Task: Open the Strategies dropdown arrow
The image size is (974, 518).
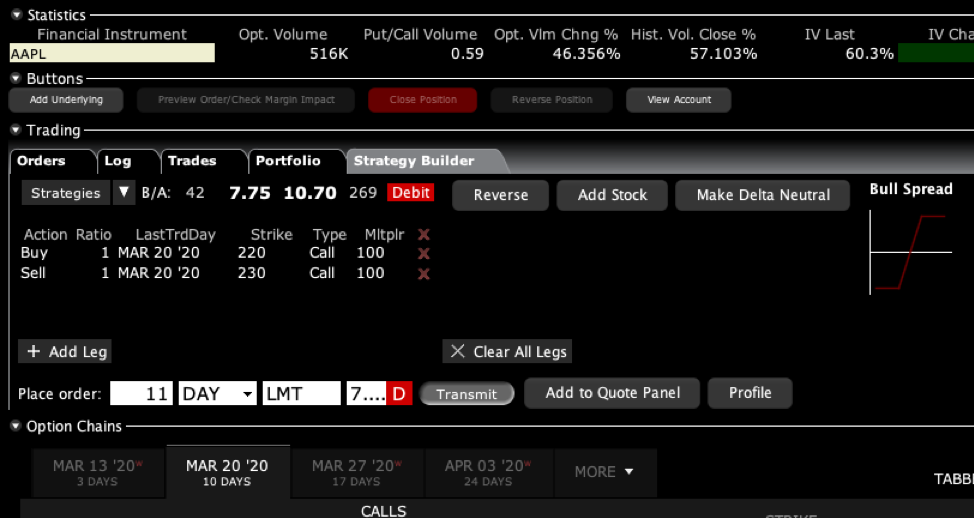Action: [x=124, y=193]
